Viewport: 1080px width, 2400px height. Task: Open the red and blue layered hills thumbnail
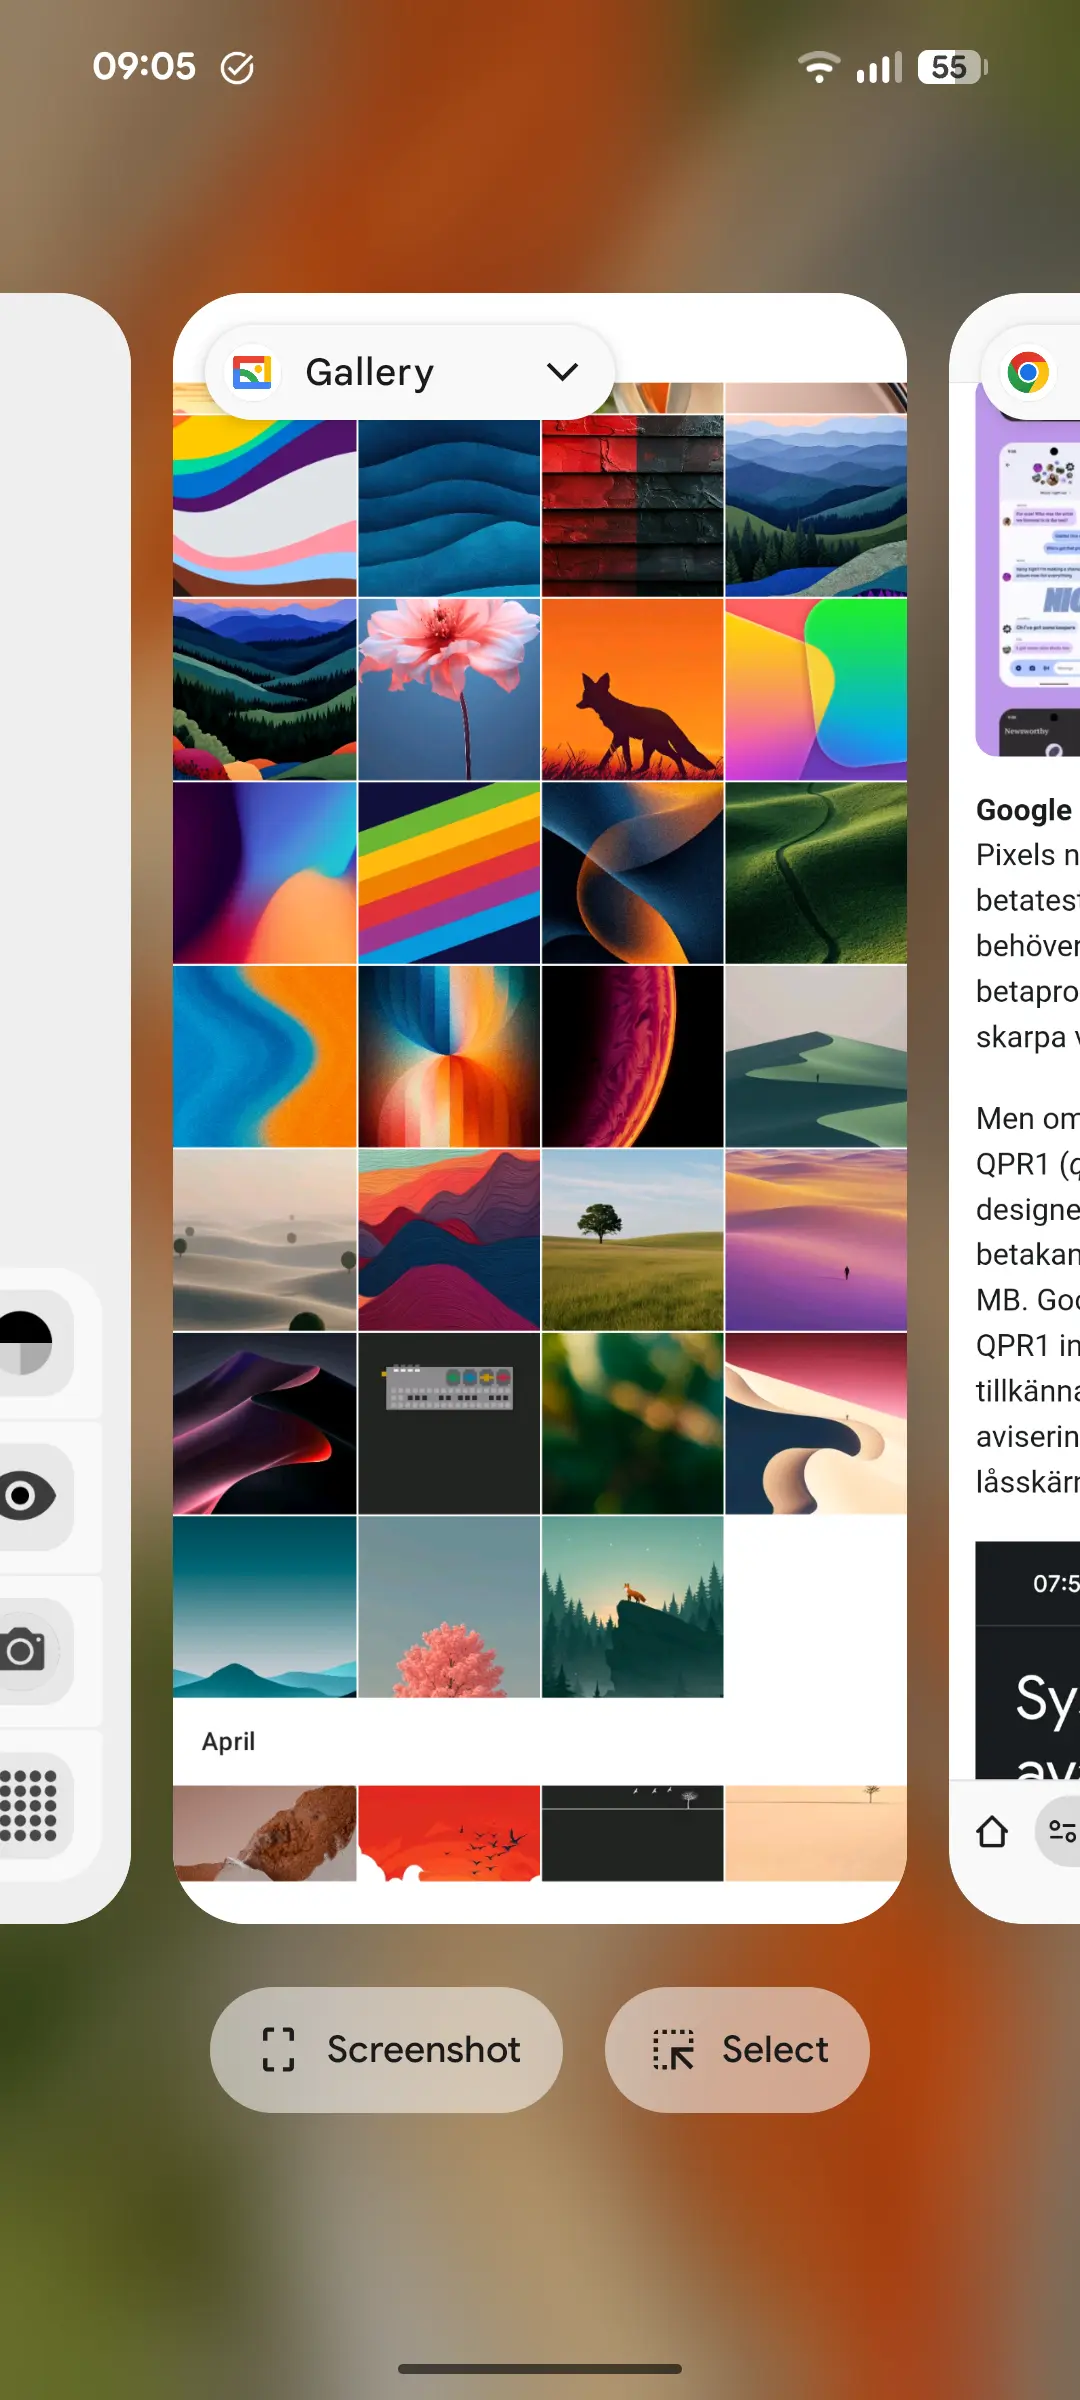[x=449, y=1240]
